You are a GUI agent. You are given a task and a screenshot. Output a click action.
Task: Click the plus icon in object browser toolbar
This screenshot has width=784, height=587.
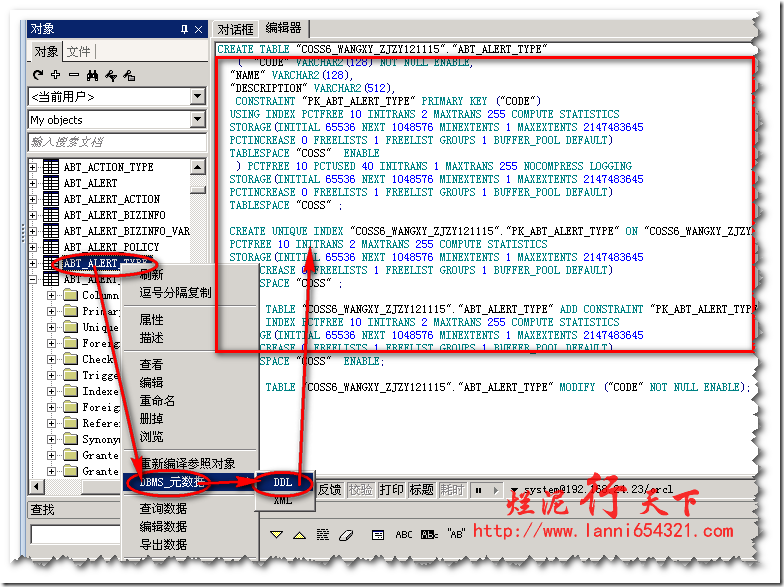coord(55,75)
